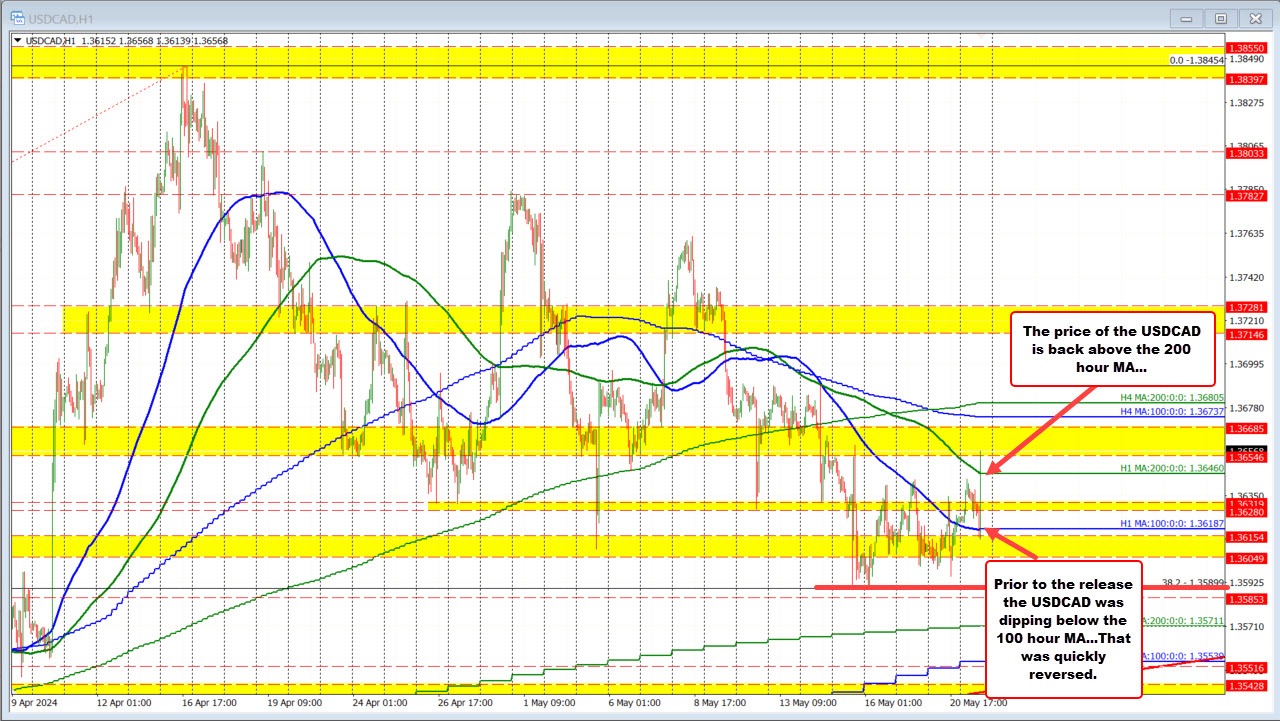The image size is (1280, 721).
Task: Click the 1.36780 price scale value
Action: click(1249, 408)
